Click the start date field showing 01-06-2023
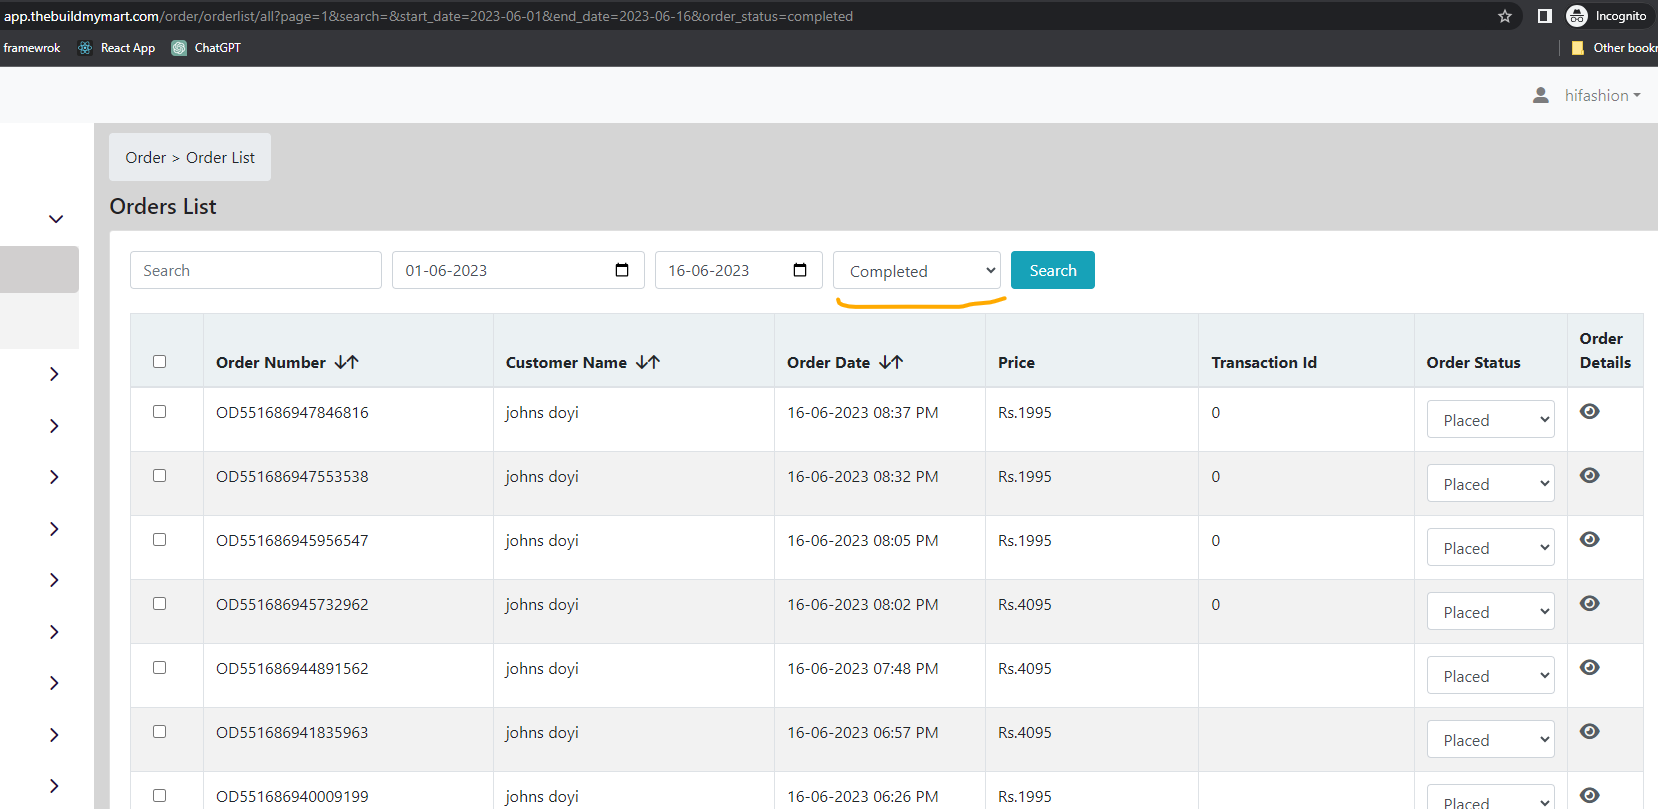Screen dimensions: 1658x809 (518, 270)
